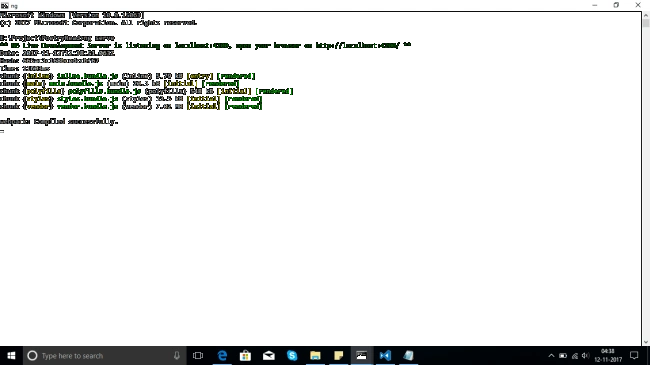This screenshot has height=365, width=650.
Task: Restore down the ng console window
Action: [616, 5]
